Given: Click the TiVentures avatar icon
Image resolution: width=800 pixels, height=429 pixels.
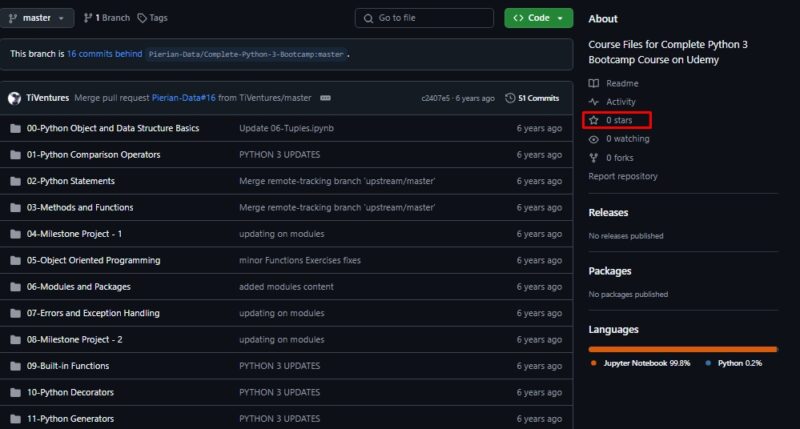Looking at the screenshot, I should click(14, 98).
